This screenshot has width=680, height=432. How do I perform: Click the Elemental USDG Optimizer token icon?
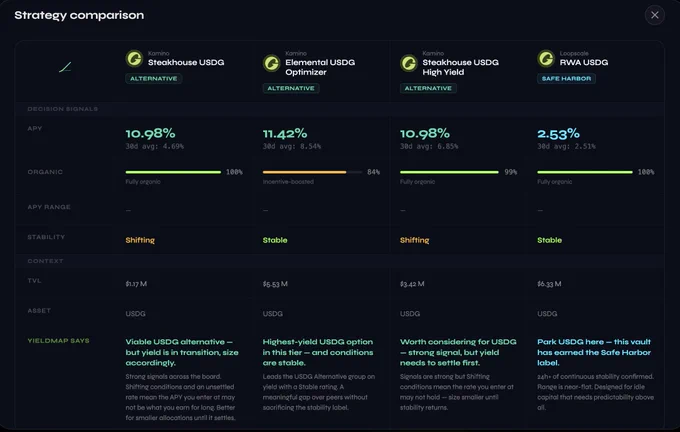click(x=271, y=63)
